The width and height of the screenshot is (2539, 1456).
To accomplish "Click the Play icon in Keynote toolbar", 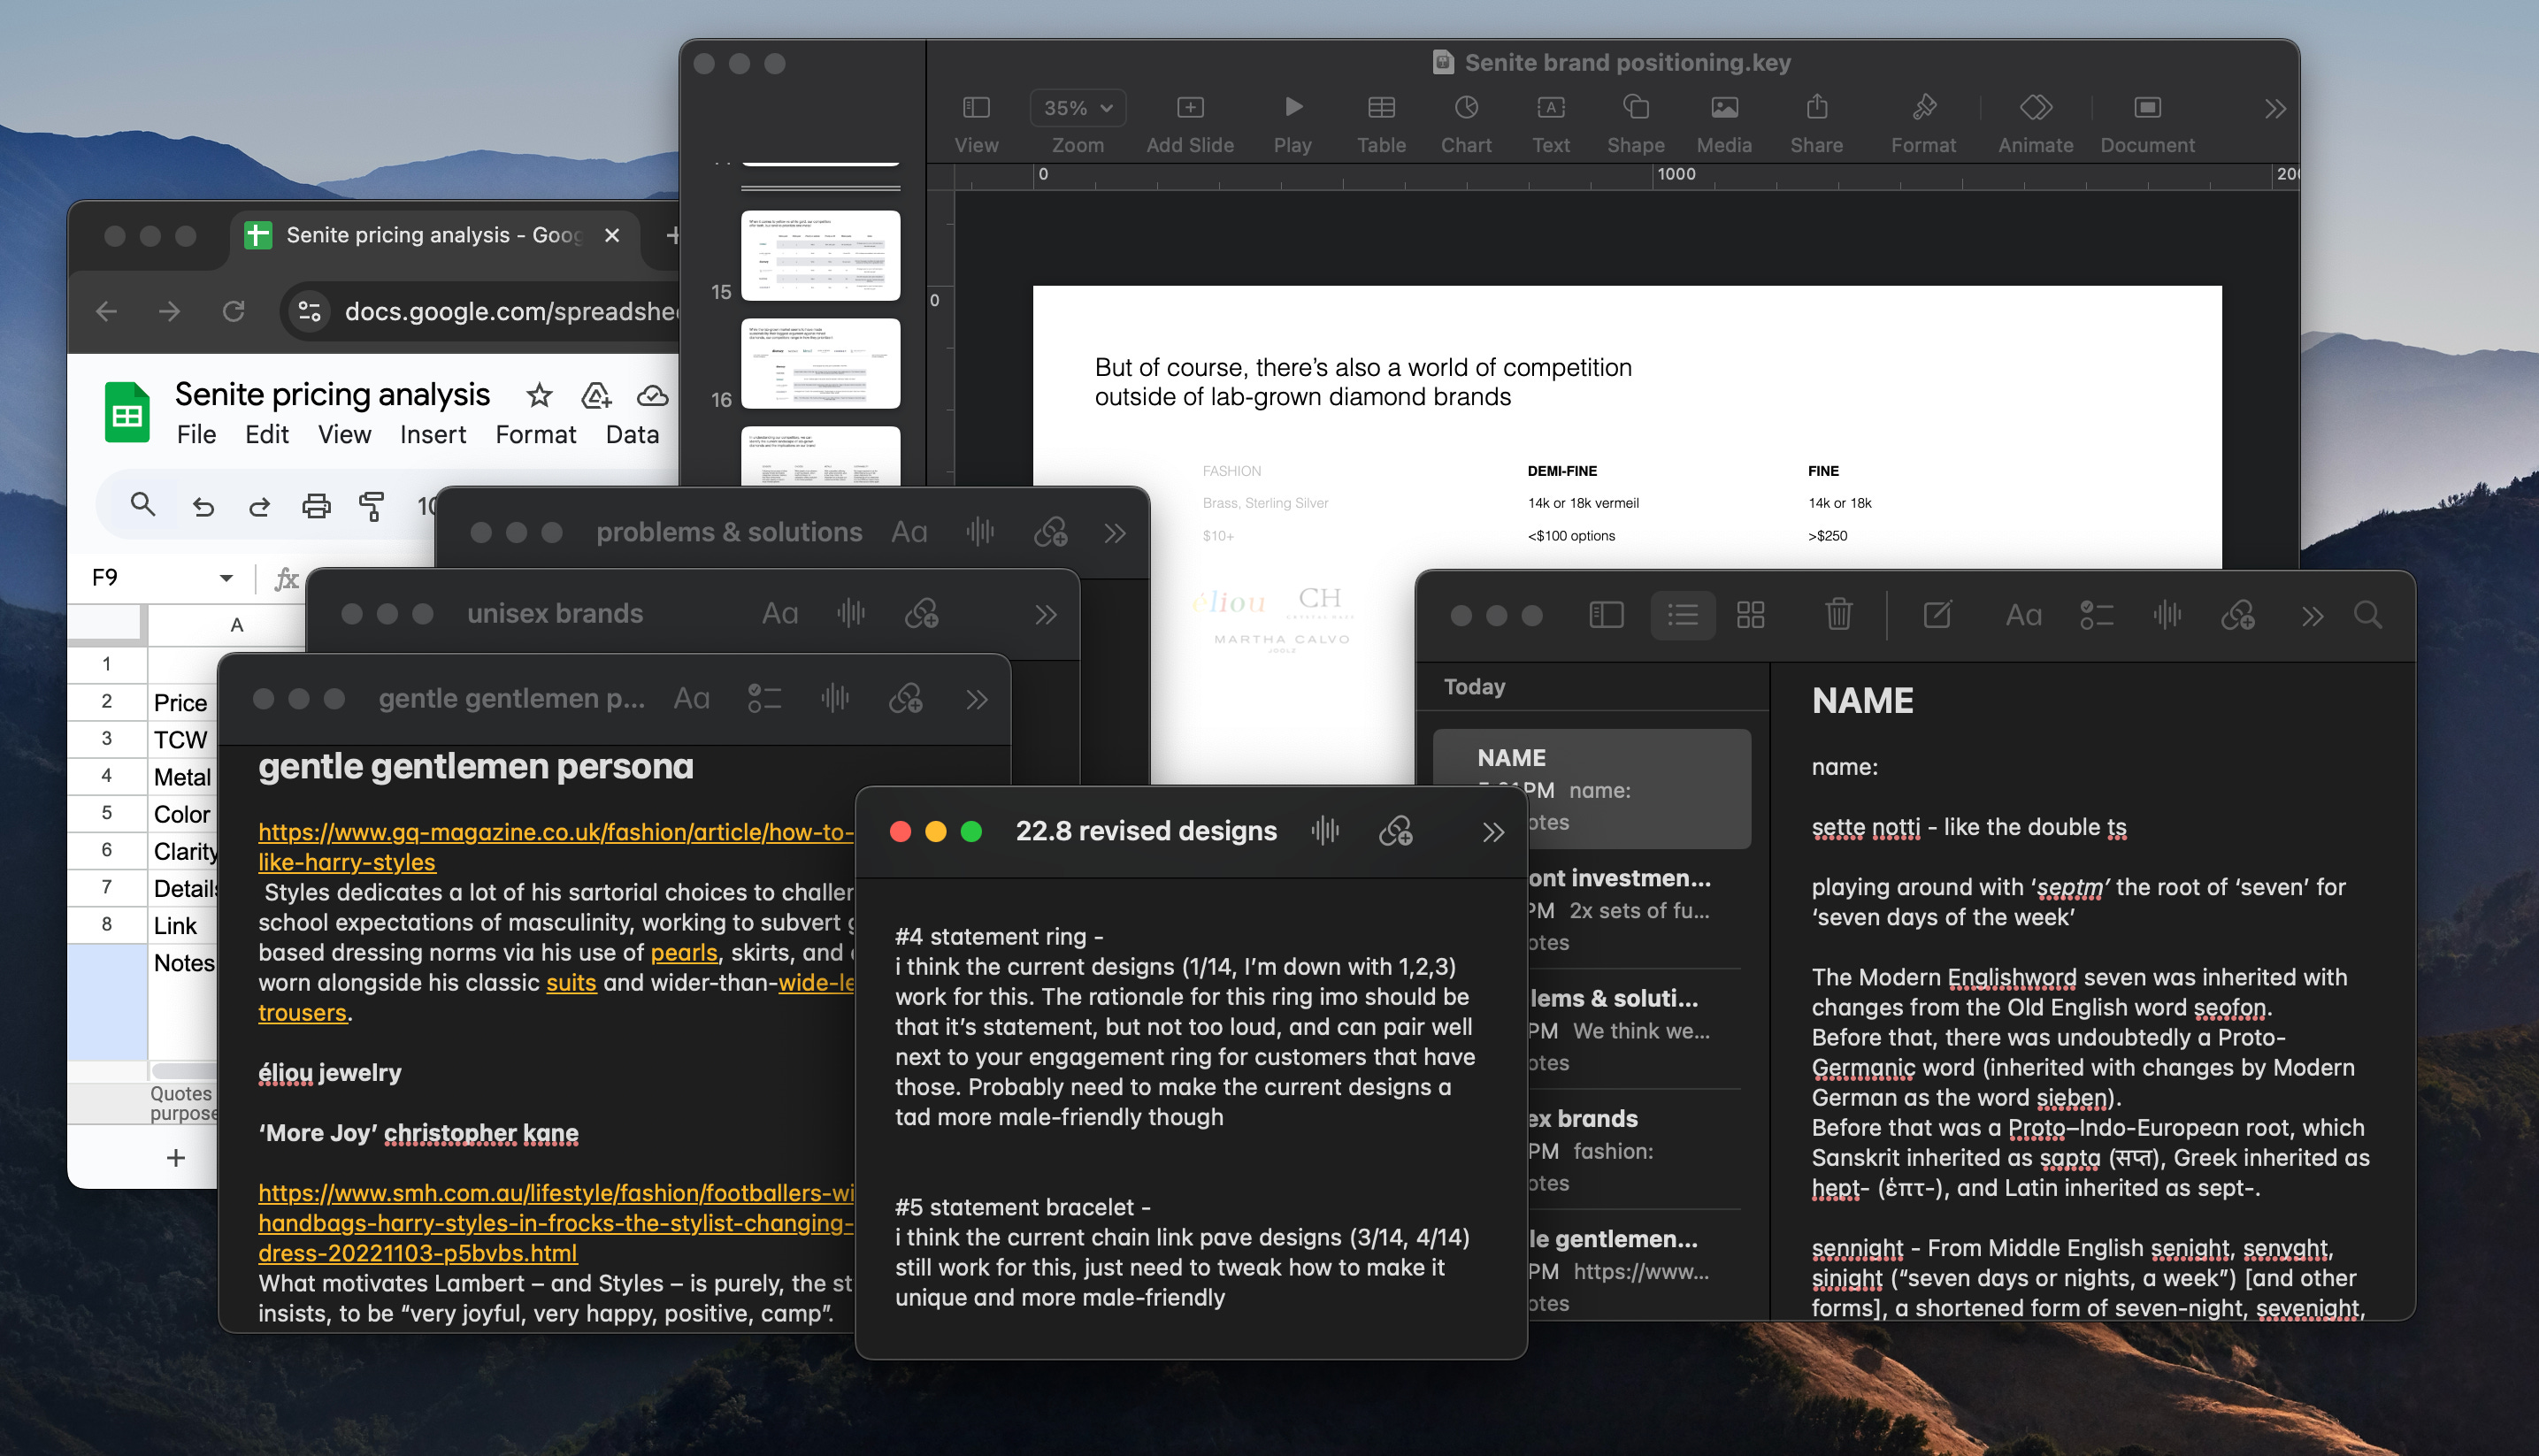I will tap(1292, 108).
